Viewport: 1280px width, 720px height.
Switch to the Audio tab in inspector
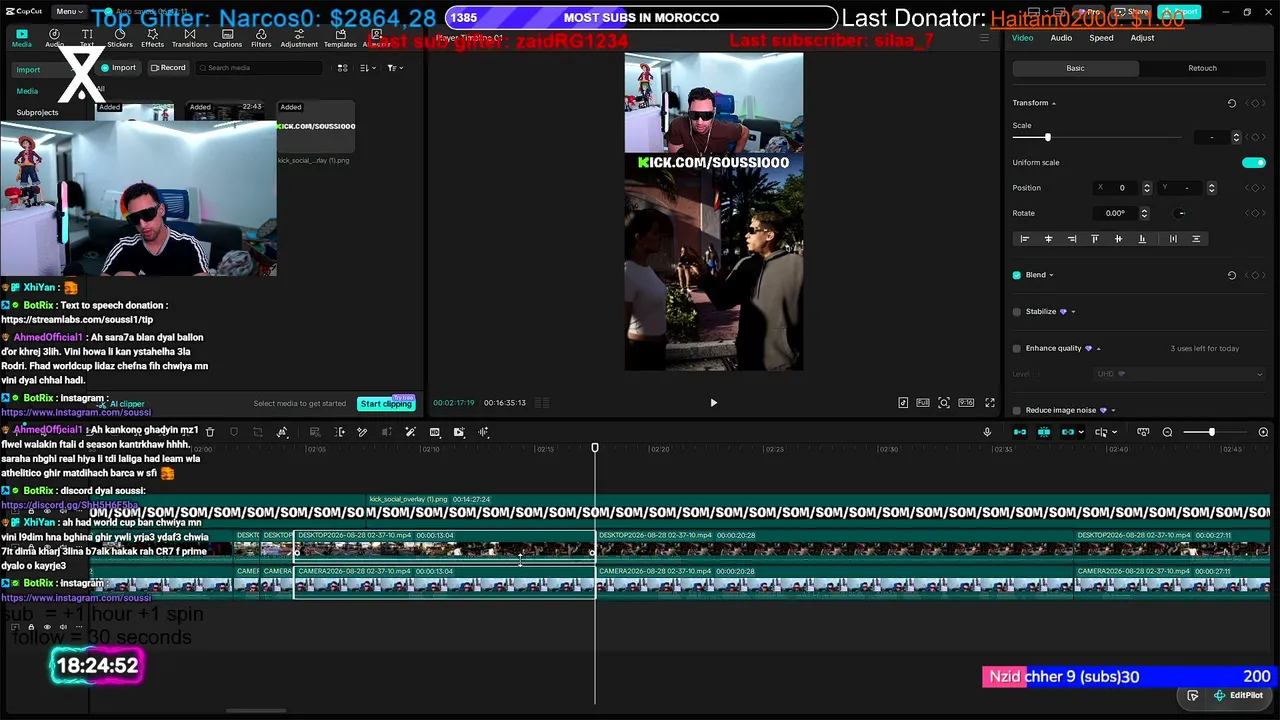coord(1061,38)
